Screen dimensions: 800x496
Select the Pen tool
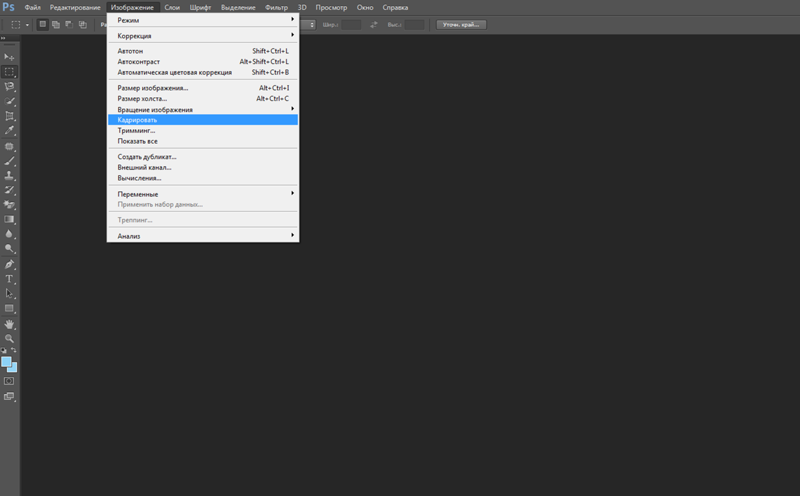click(x=9, y=264)
